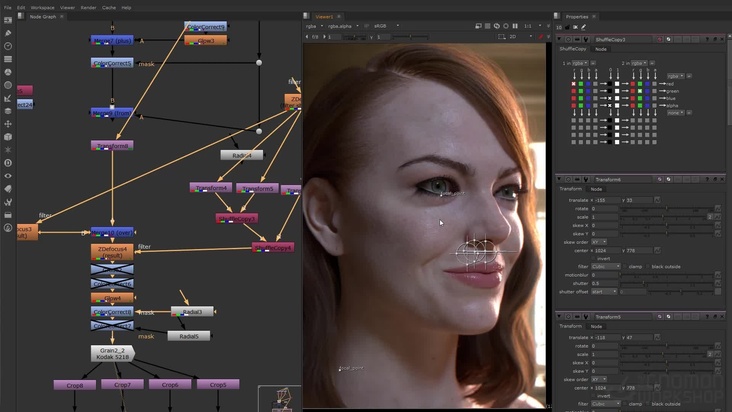Enable invert checkbox in Transform6 properties

tap(592, 258)
